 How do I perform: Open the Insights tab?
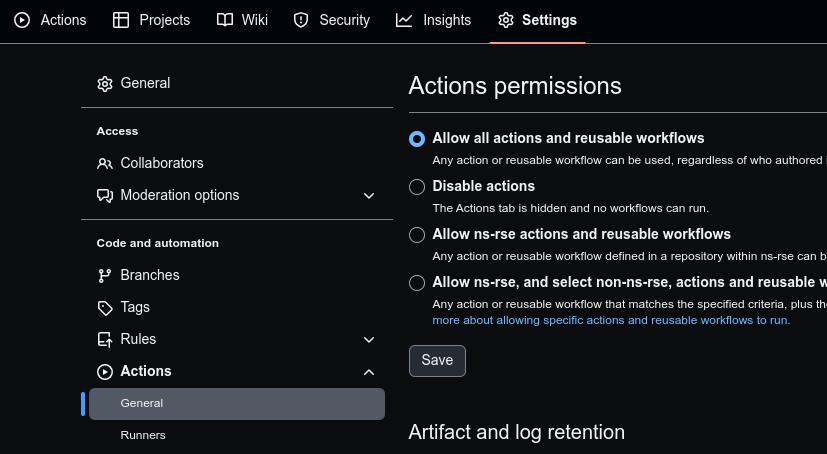coord(434,20)
